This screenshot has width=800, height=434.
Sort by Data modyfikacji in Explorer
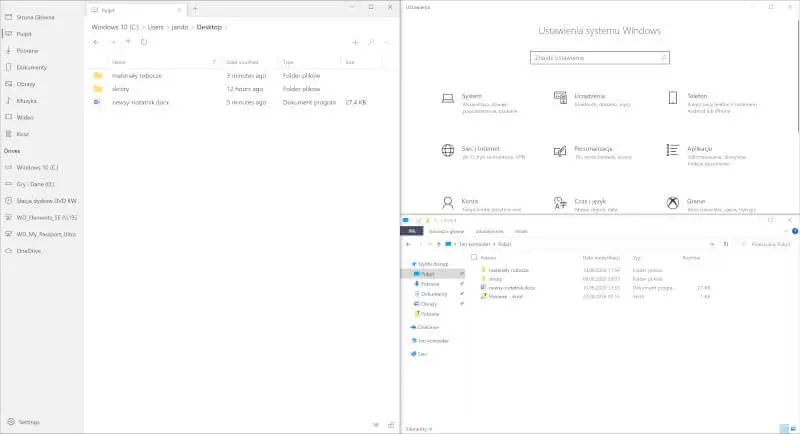[x=601, y=258]
